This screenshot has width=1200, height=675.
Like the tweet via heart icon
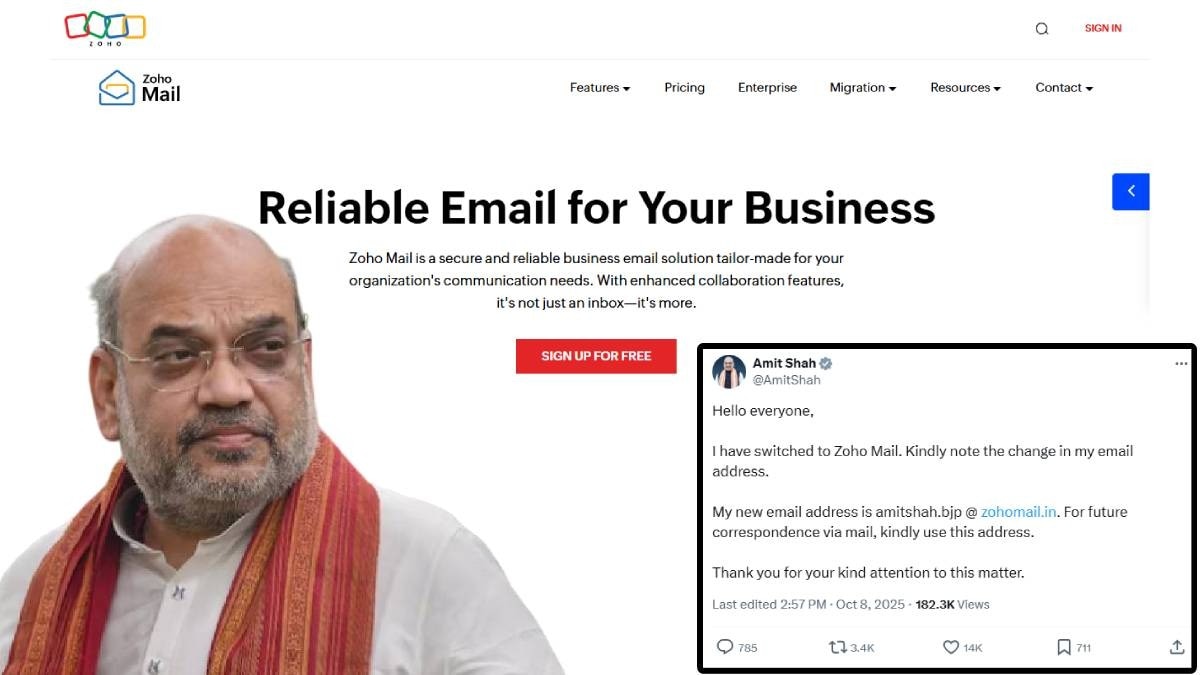pyautogui.click(x=951, y=647)
